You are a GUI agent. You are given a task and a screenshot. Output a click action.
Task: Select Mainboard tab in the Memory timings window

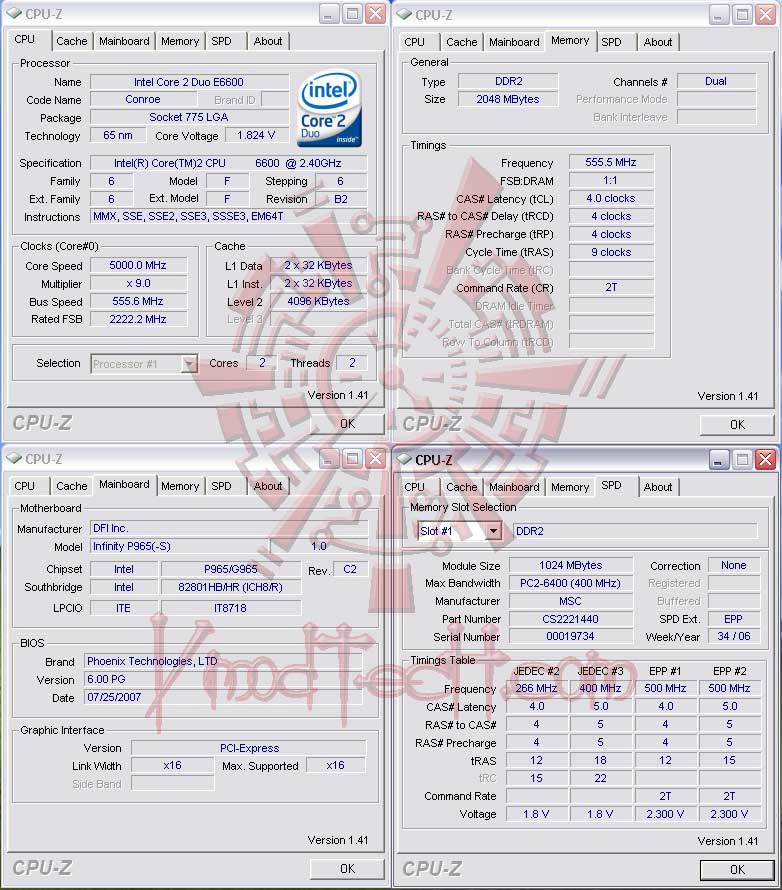point(514,42)
